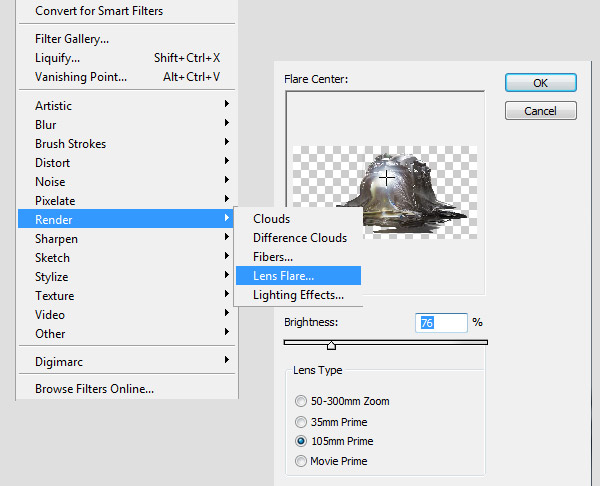Select the highlighted Render menu item

[x=126, y=219]
